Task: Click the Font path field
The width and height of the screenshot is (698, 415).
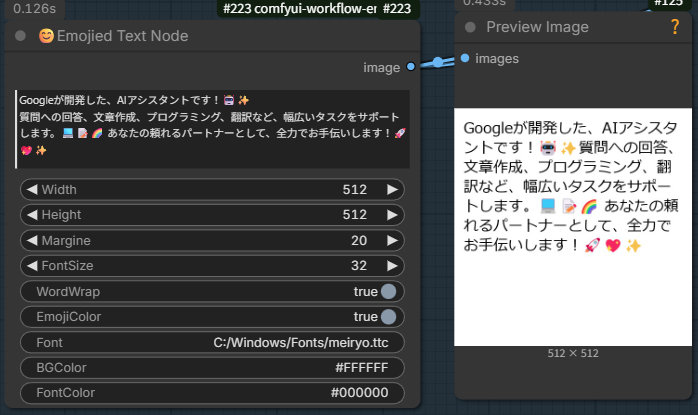Action: coord(212,342)
